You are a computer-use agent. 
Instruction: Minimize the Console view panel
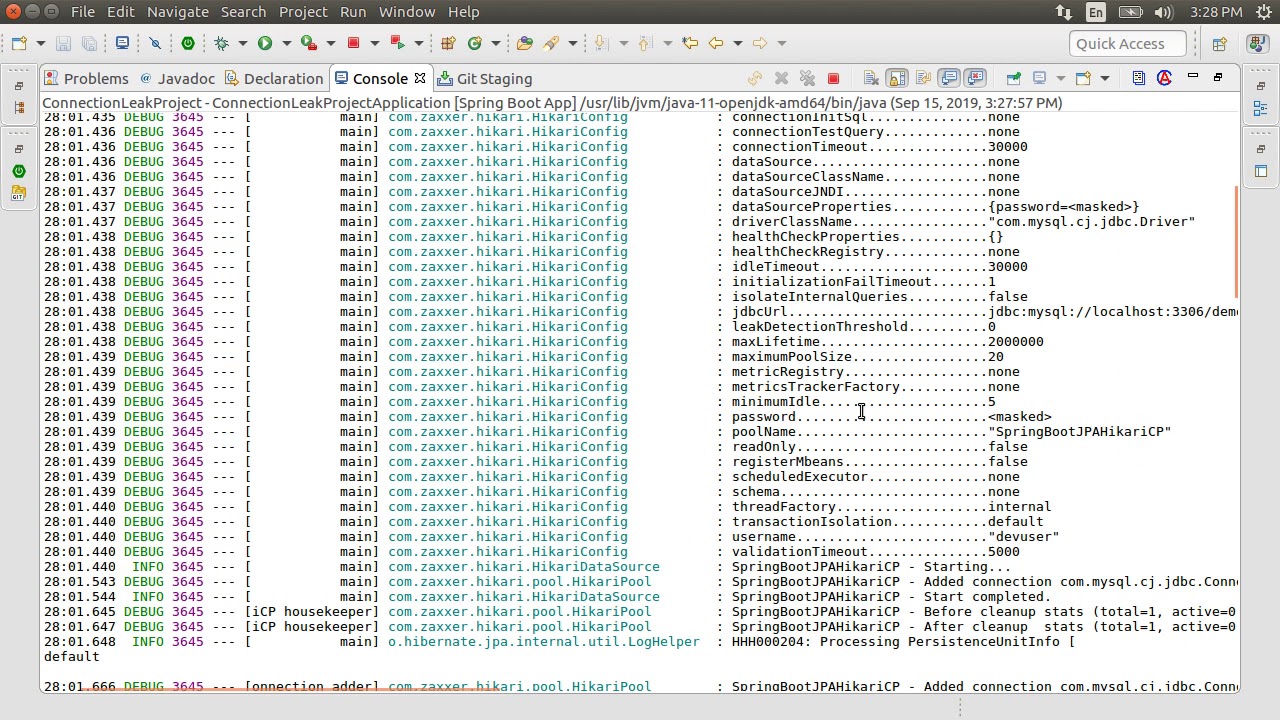1193,77
